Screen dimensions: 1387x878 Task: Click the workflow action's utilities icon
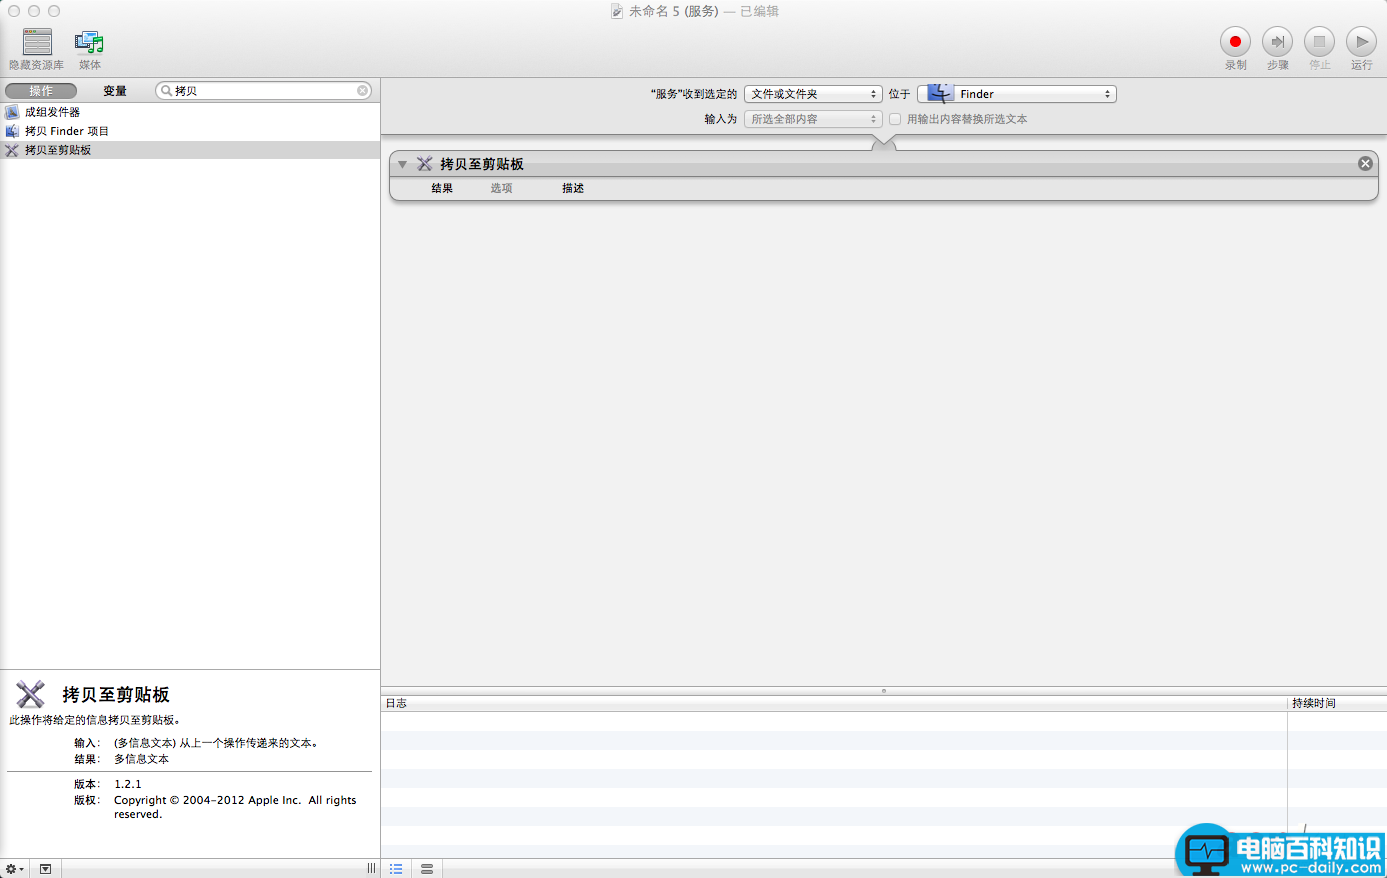(x=425, y=164)
